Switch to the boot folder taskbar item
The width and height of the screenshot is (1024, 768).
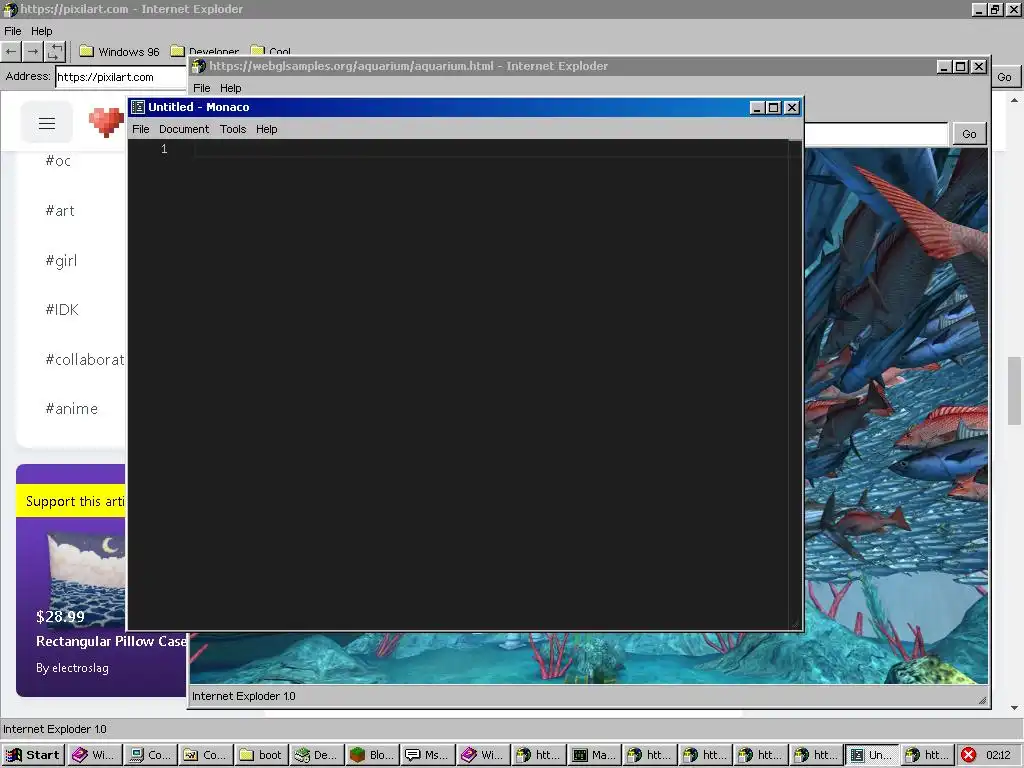261,755
